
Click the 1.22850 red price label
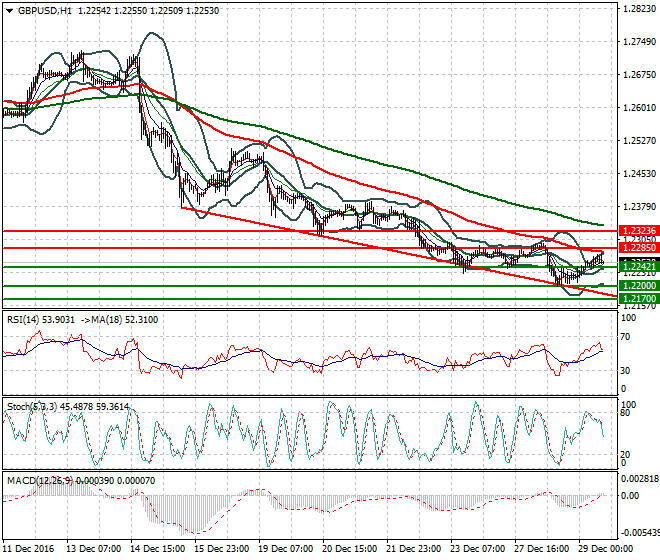point(639,248)
